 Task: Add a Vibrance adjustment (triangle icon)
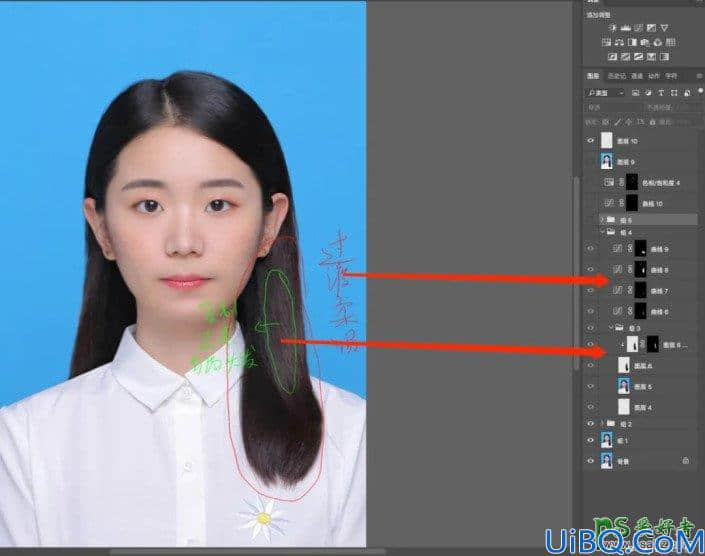[664, 28]
